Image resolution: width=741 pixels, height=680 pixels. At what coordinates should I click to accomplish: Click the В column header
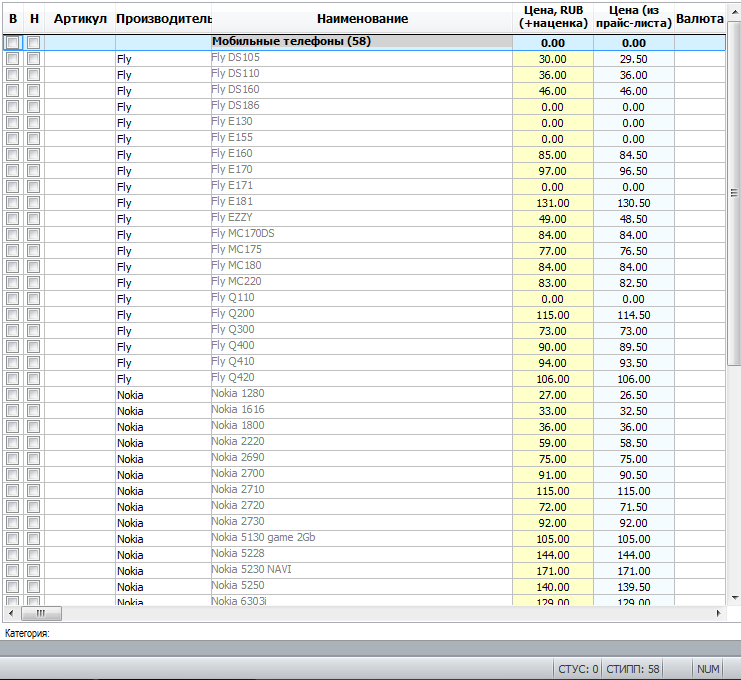coord(13,19)
